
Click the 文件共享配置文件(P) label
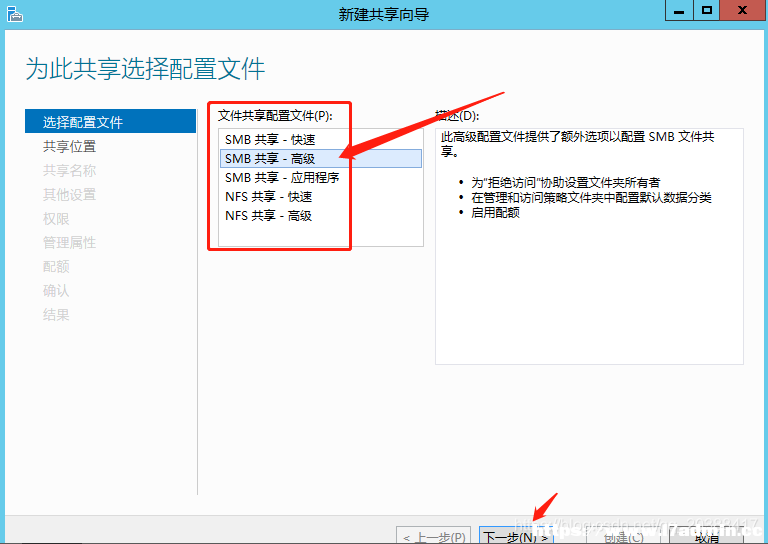pos(275,116)
